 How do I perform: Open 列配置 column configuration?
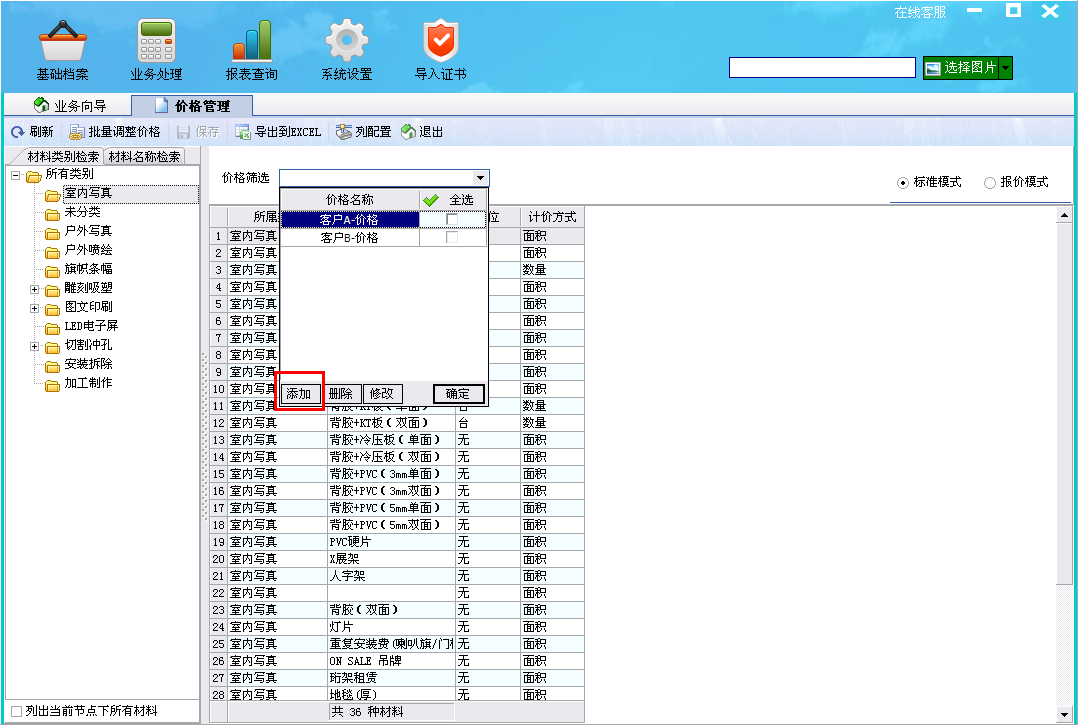pos(375,131)
